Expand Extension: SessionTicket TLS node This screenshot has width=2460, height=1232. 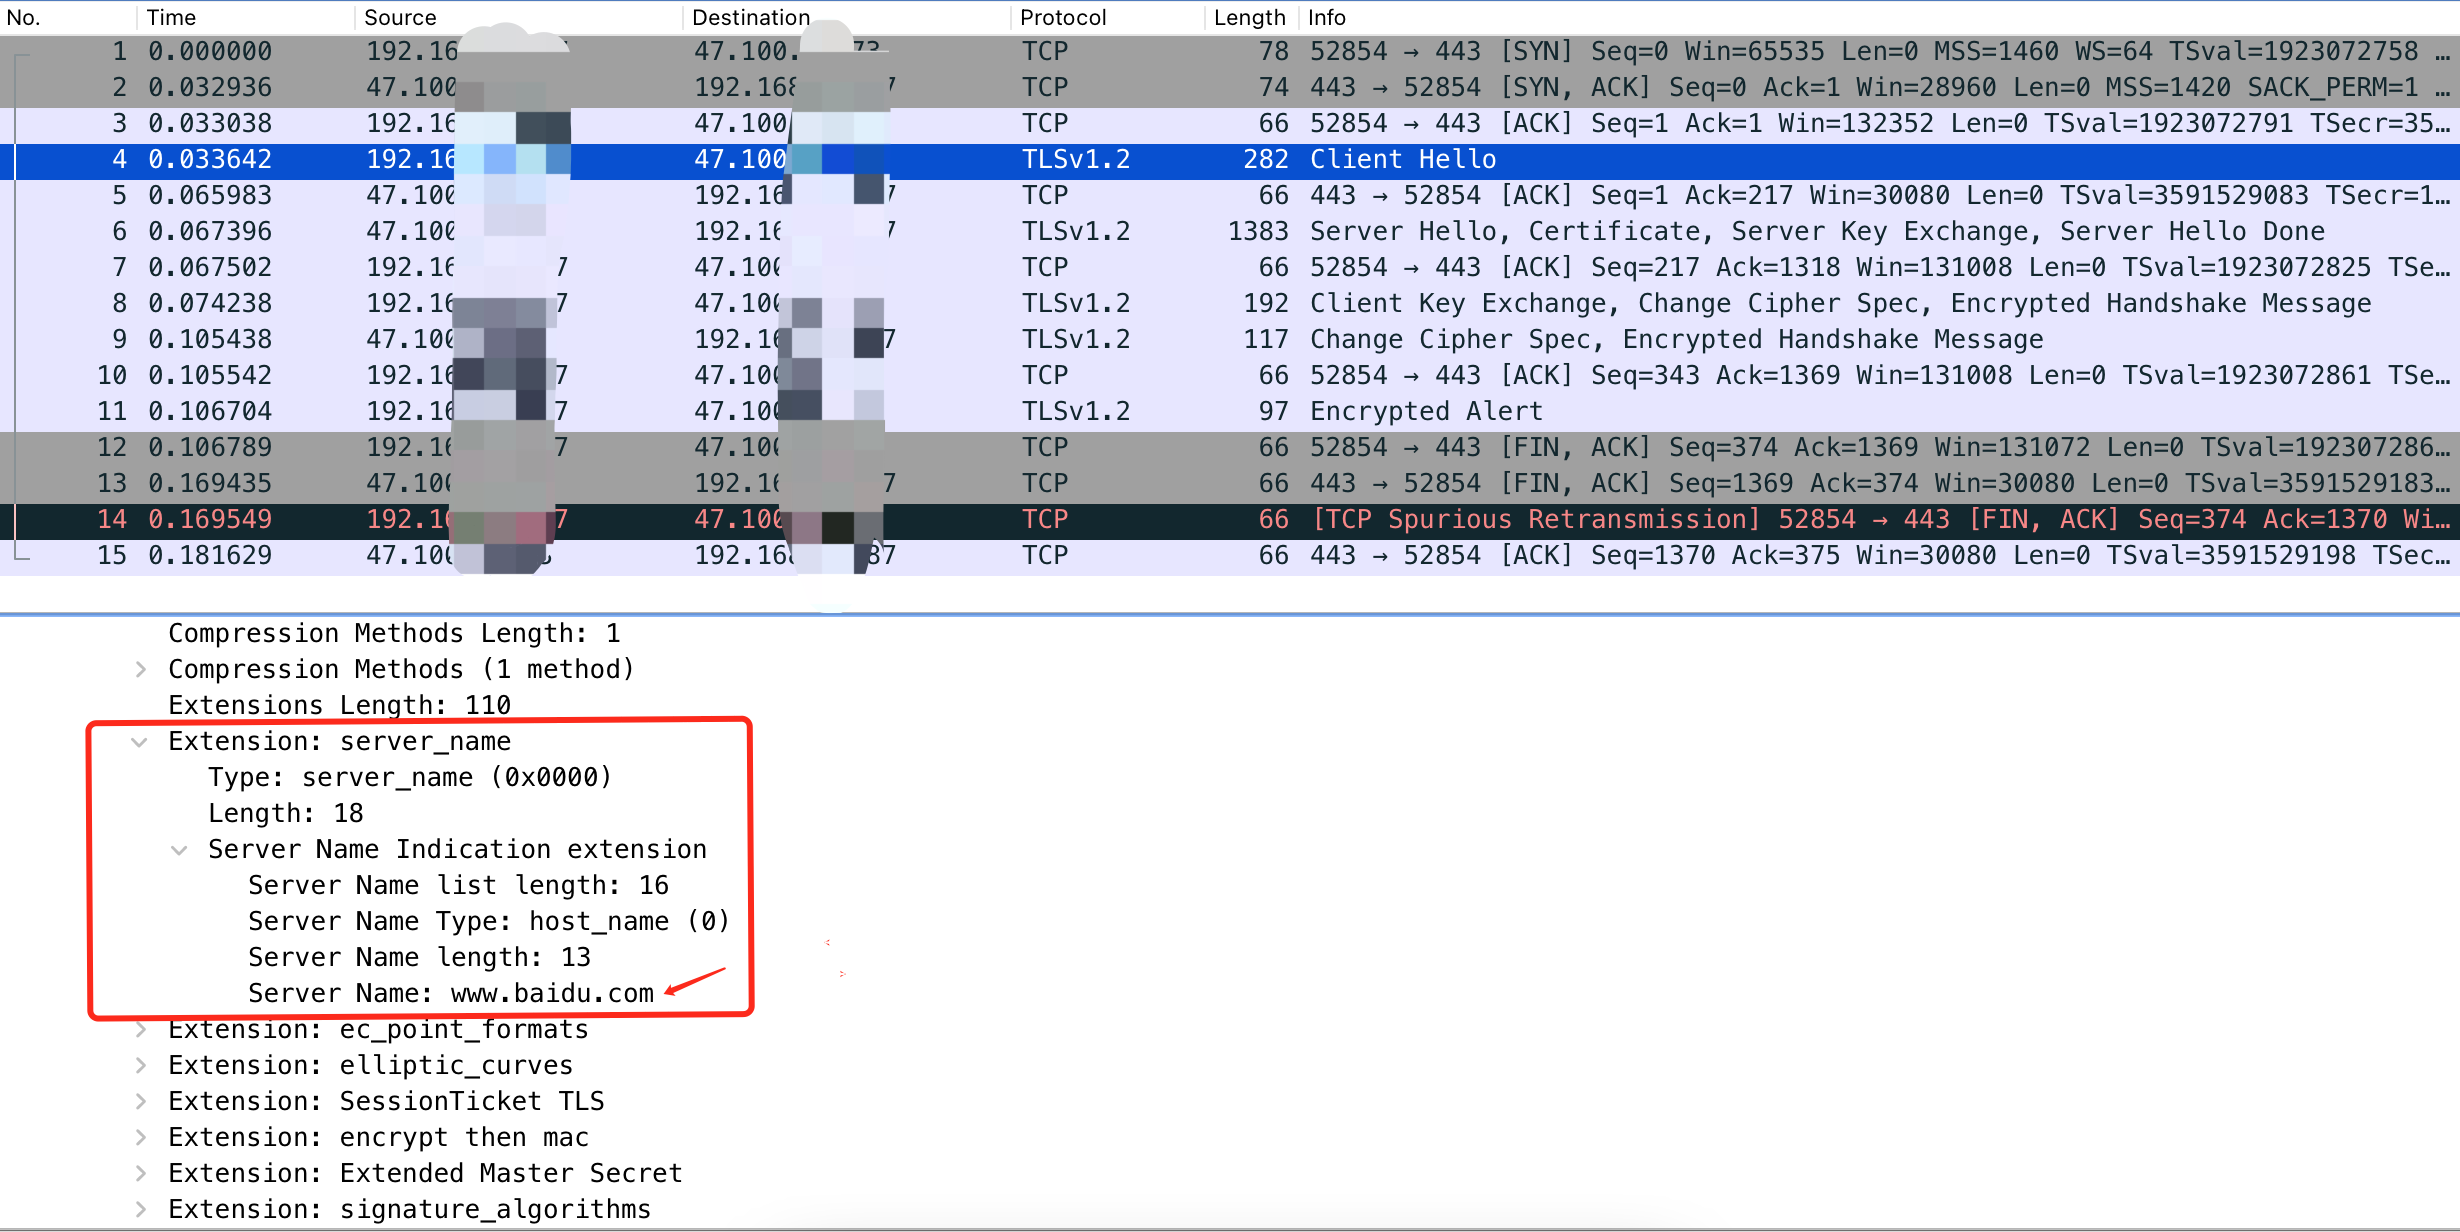pos(141,1102)
